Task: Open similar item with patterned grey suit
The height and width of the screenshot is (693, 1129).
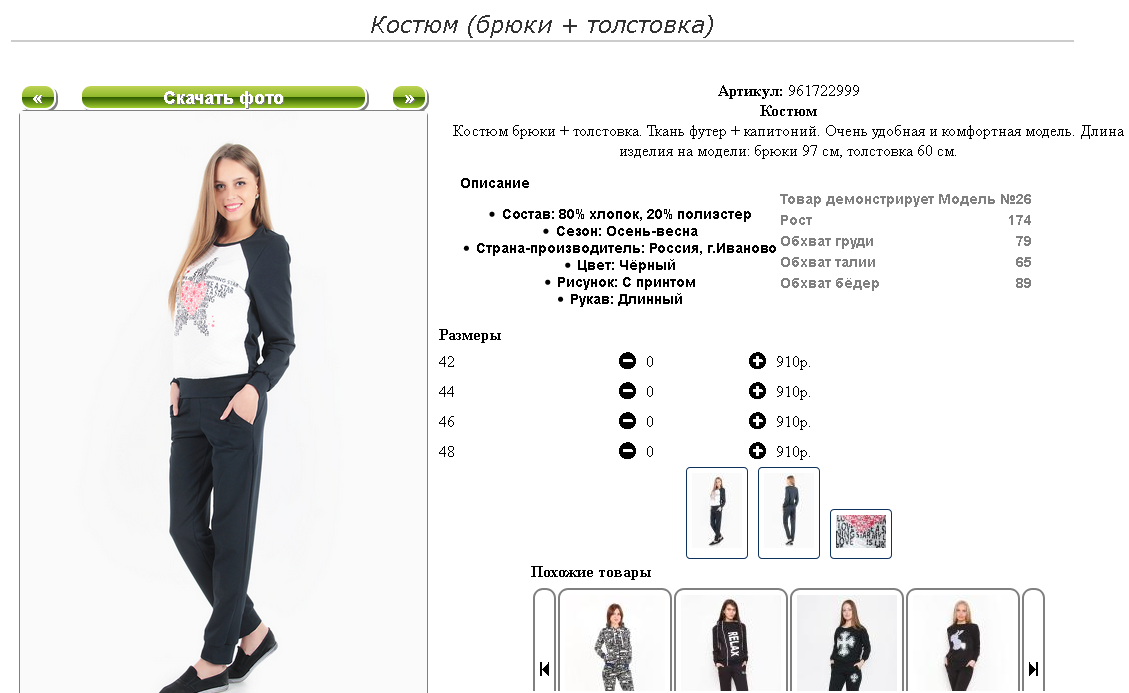Action: (615, 641)
